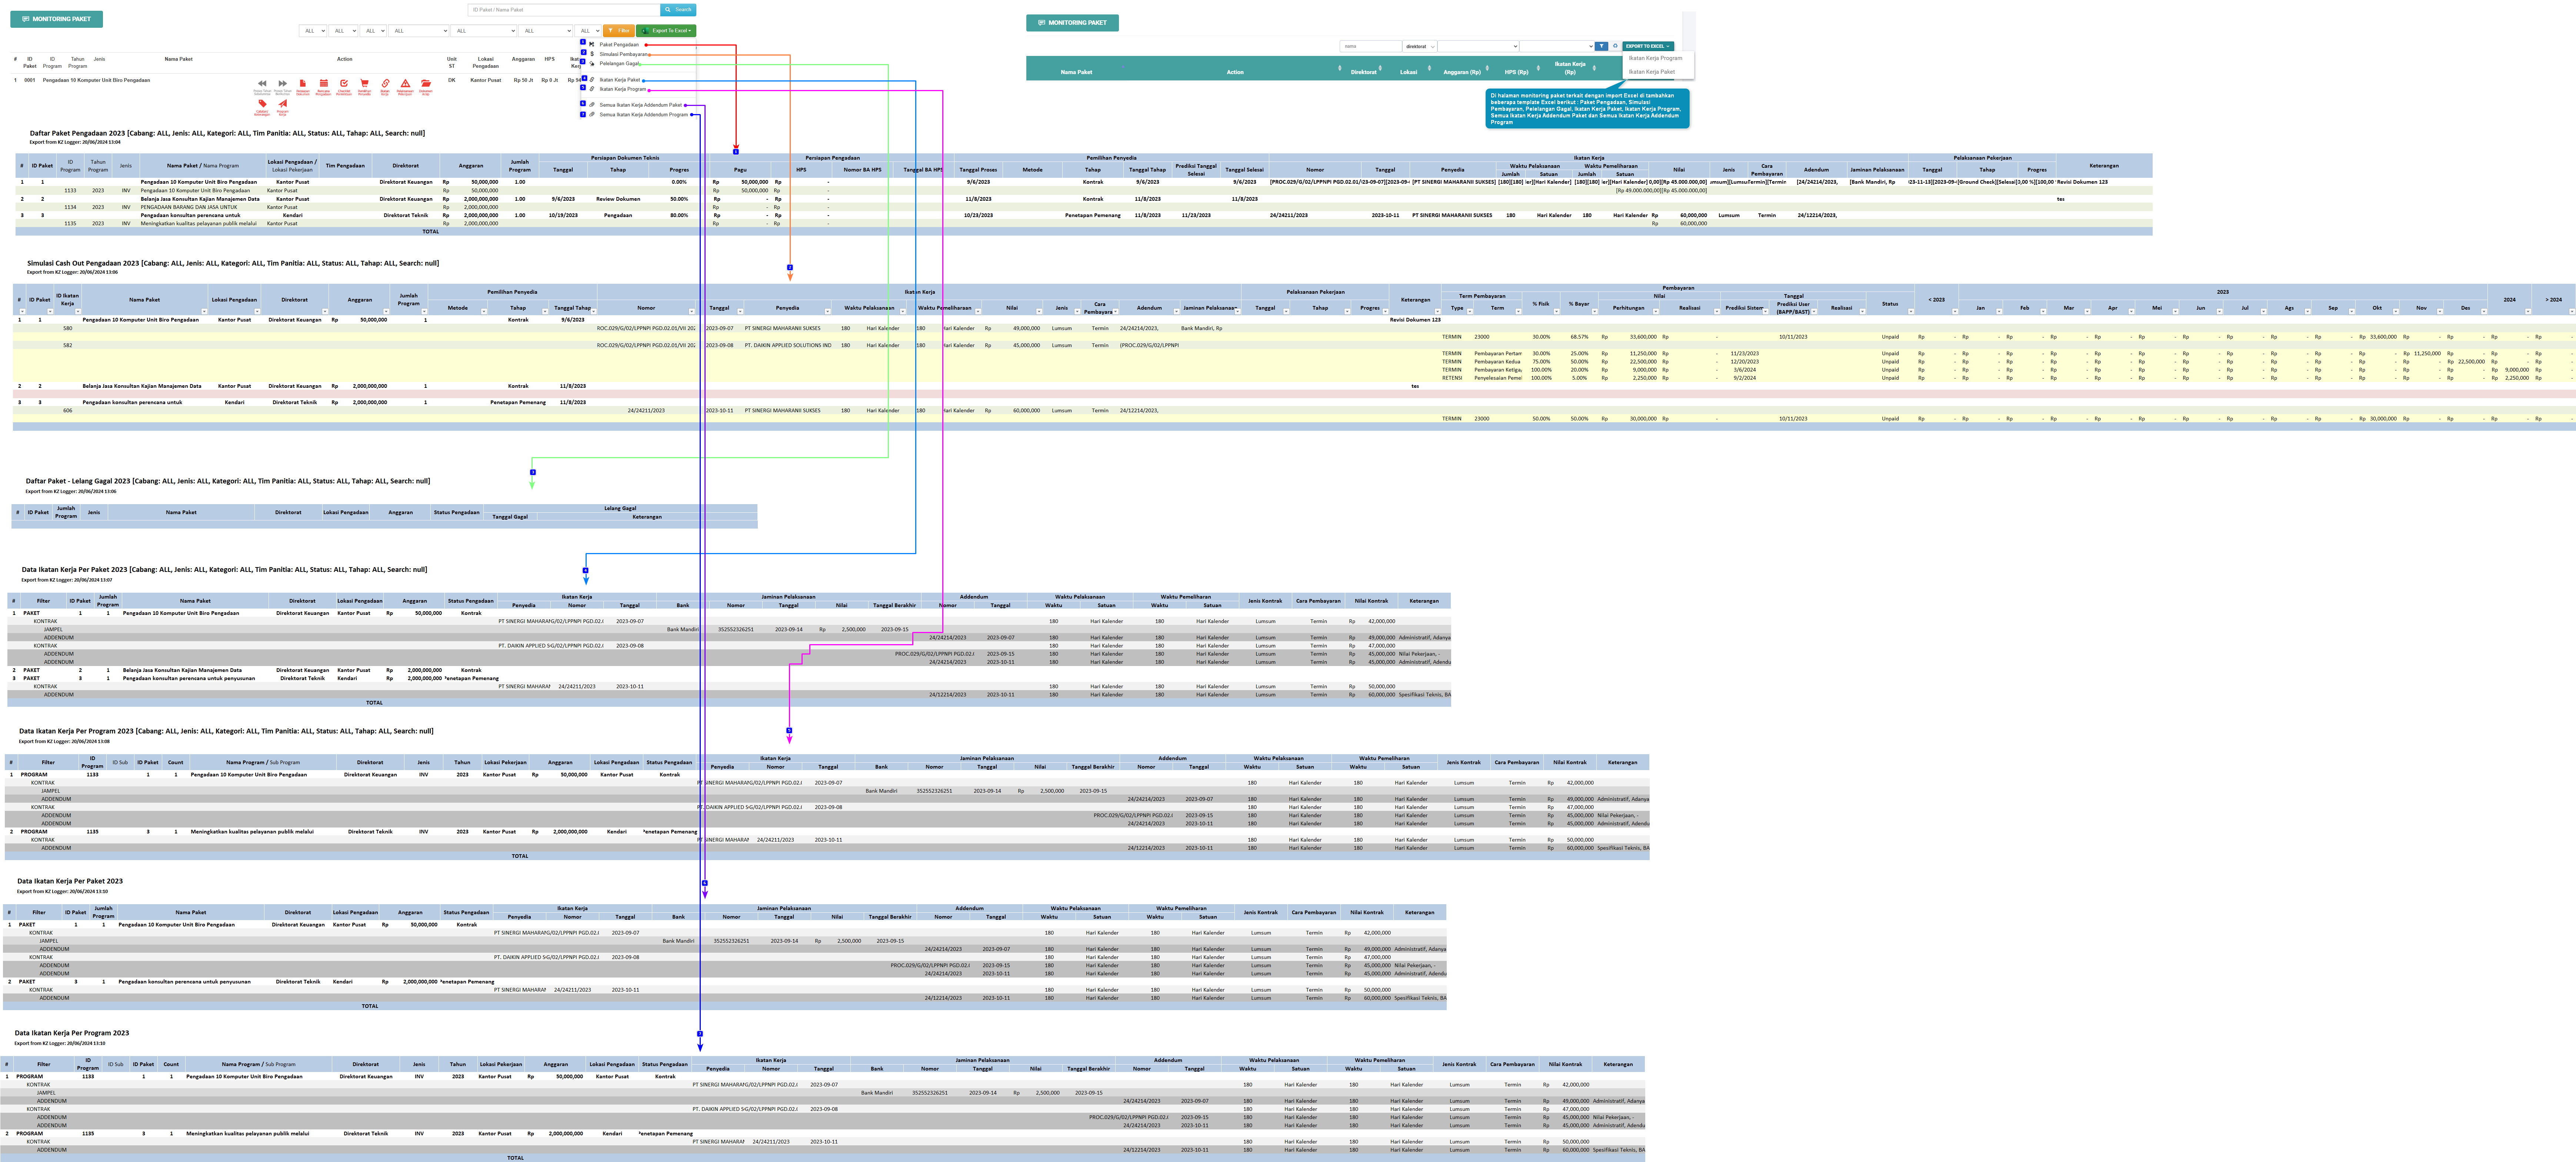Screen dimensions: 2576x1162
Task: Click the blue refresh icon beside filter
Action: 1615,46
